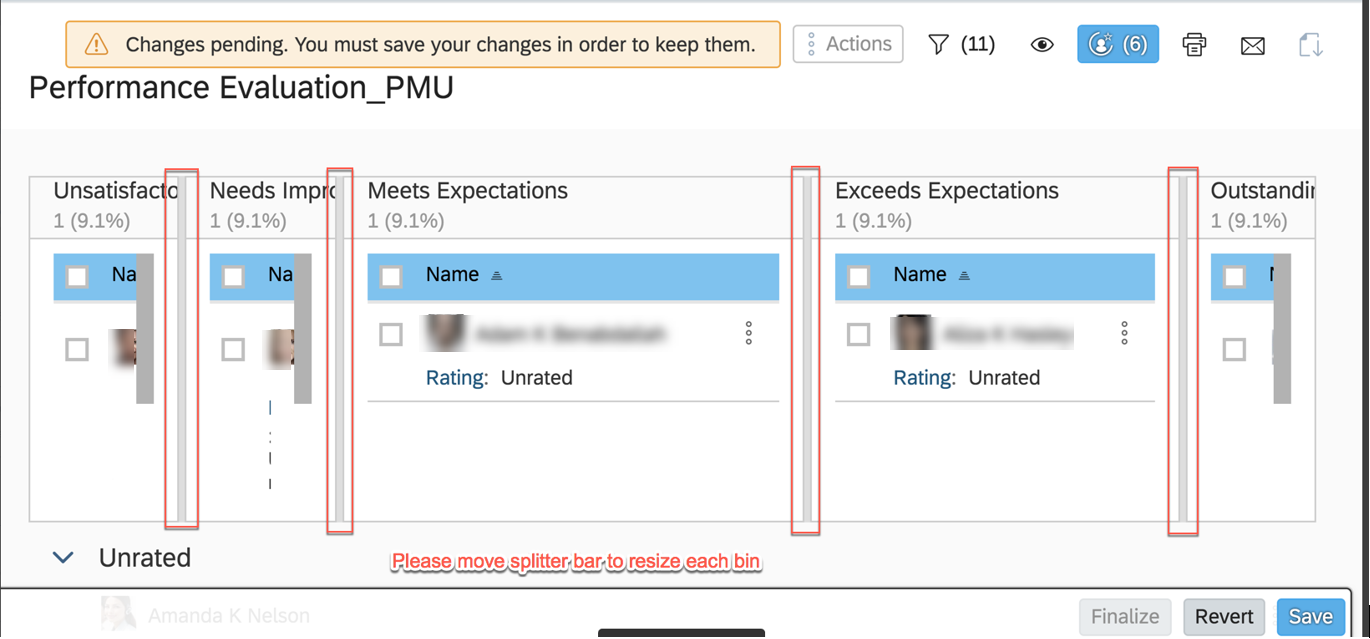Image resolution: width=1370 pixels, height=639 pixels.
Task: Click the print icon
Action: pyautogui.click(x=1194, y=45)
